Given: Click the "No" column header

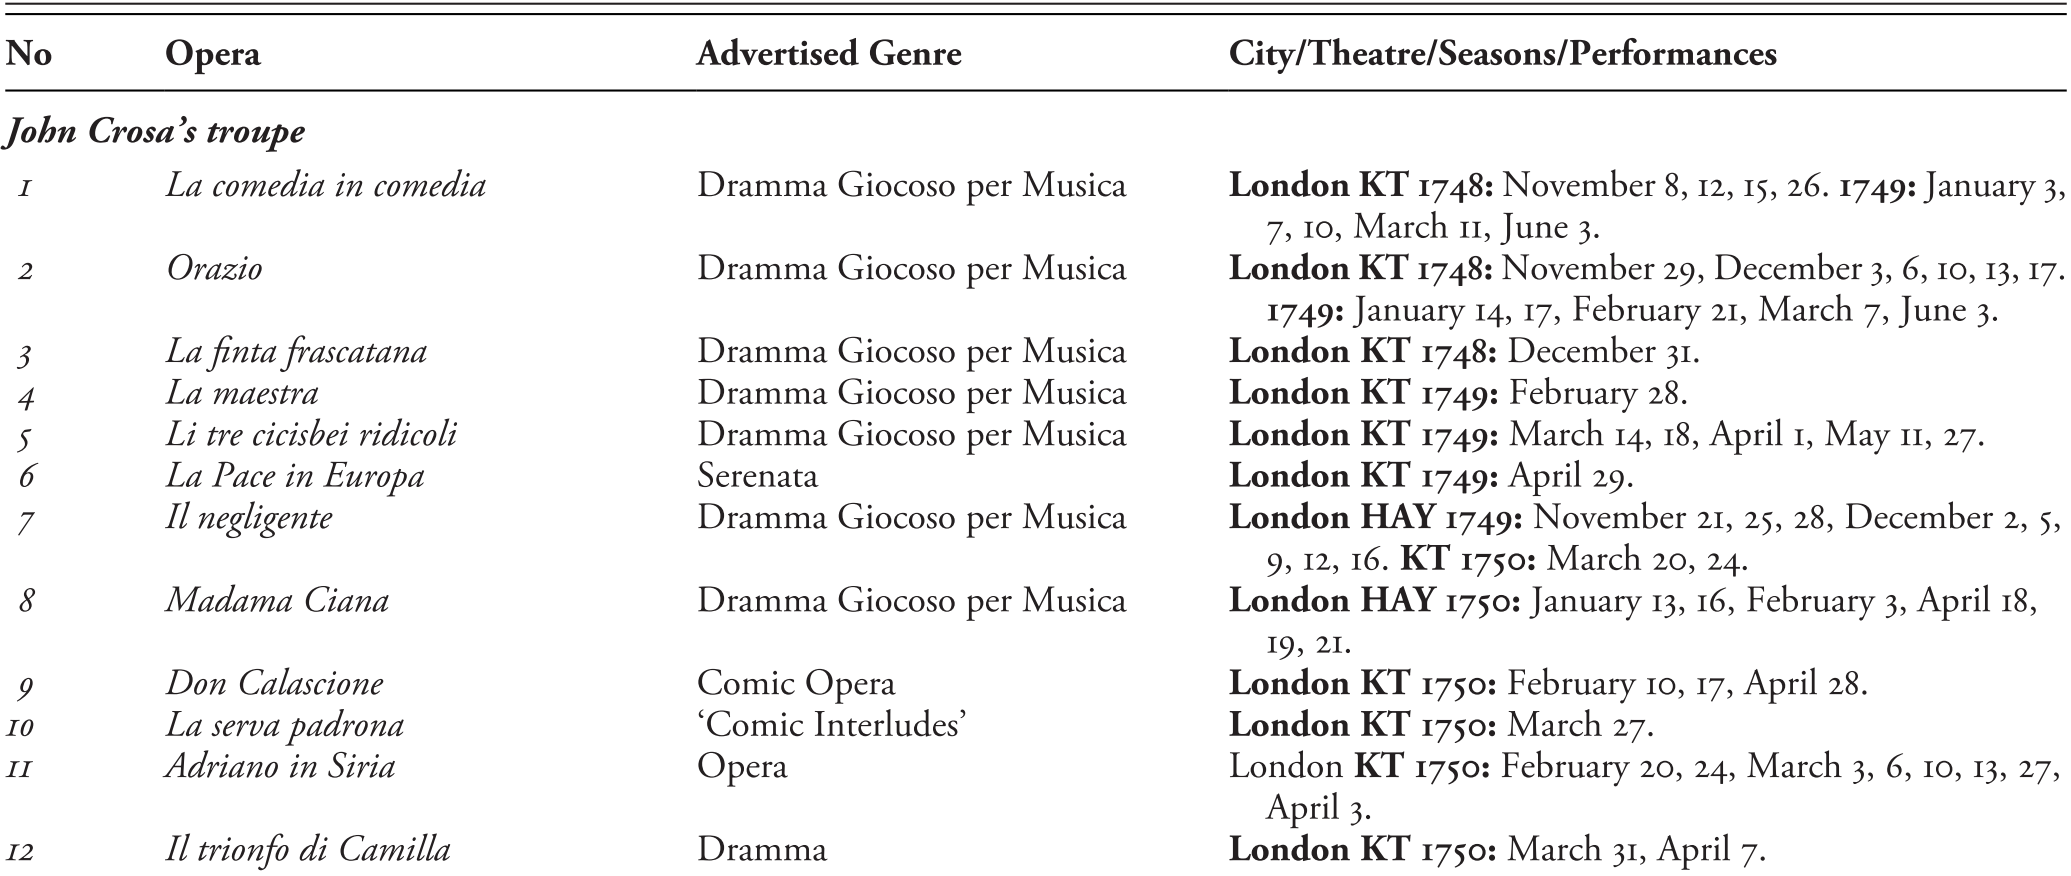Looking at the screenshot, I should point(28,54).
